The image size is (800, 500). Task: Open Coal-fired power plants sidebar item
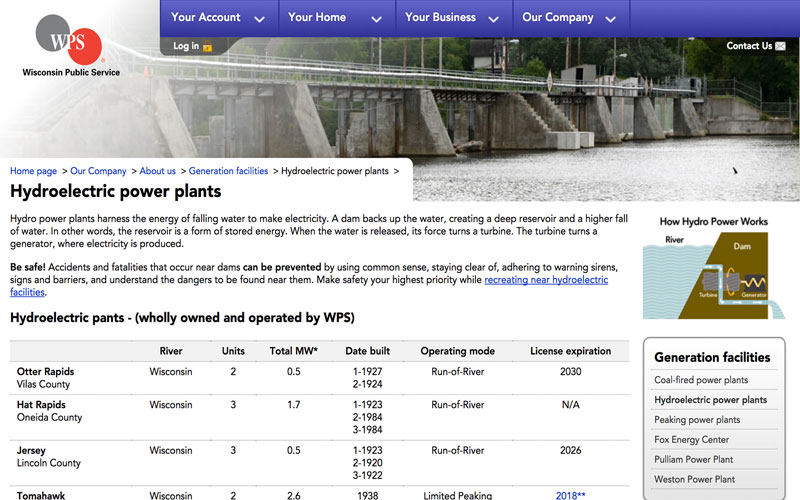point(701,380)
